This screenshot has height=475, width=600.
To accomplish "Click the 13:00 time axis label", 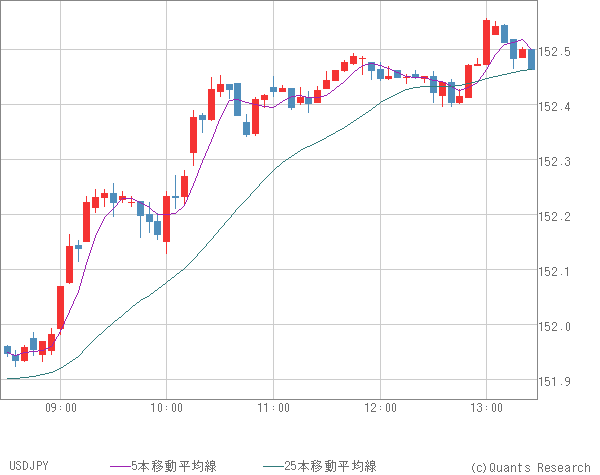I will pyautogui.click(x=486, y=407).
